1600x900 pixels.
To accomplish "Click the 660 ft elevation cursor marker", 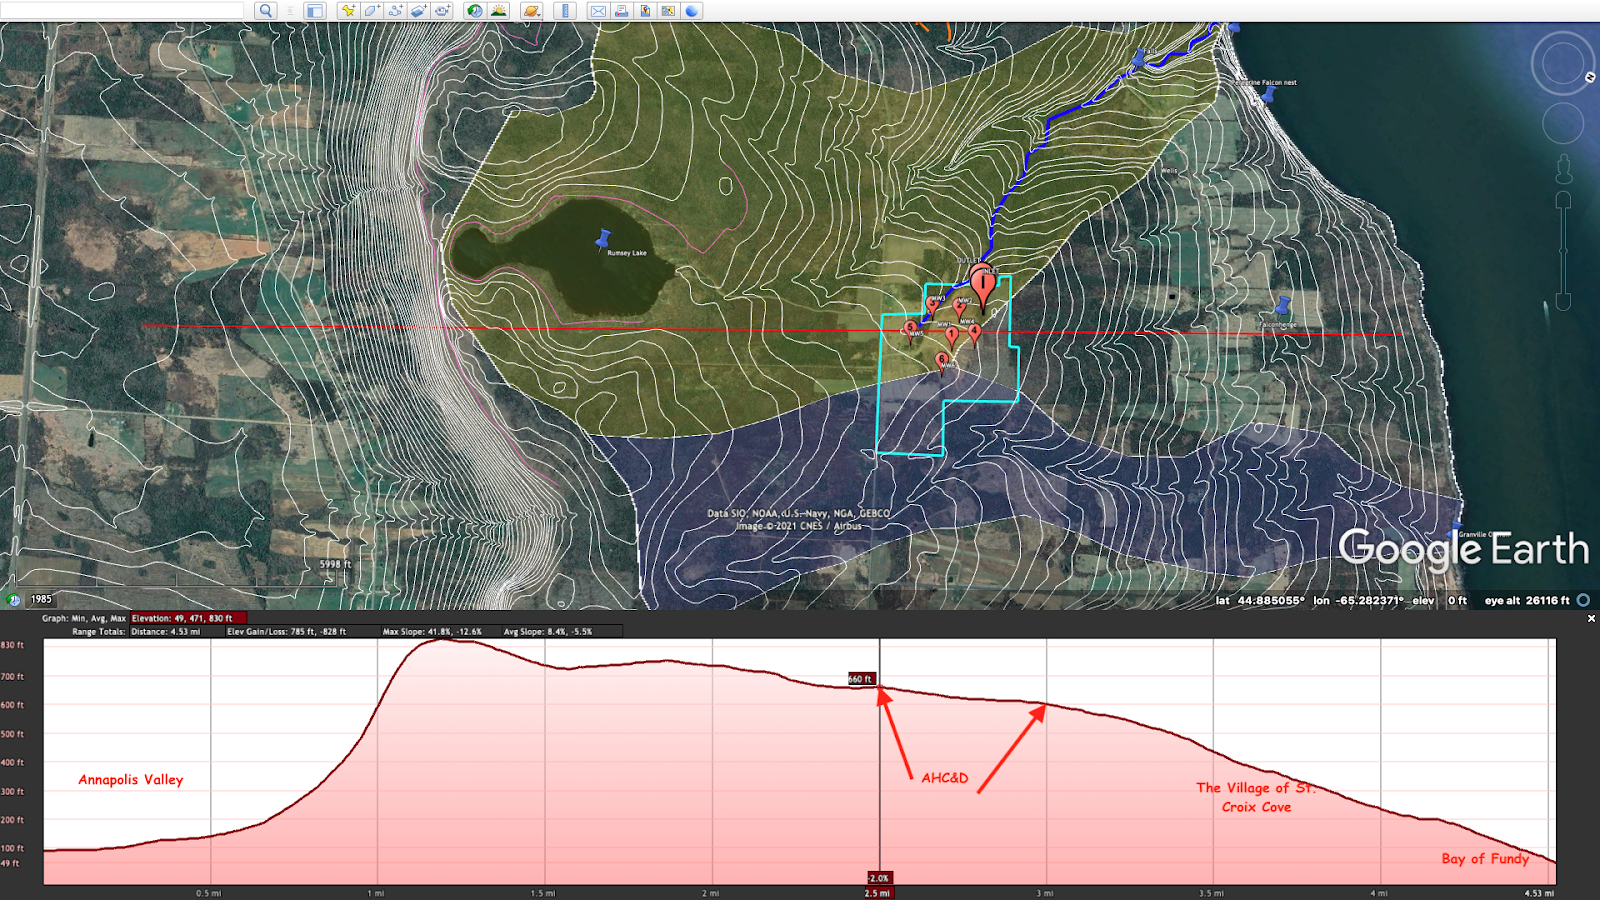I will 860,679.
